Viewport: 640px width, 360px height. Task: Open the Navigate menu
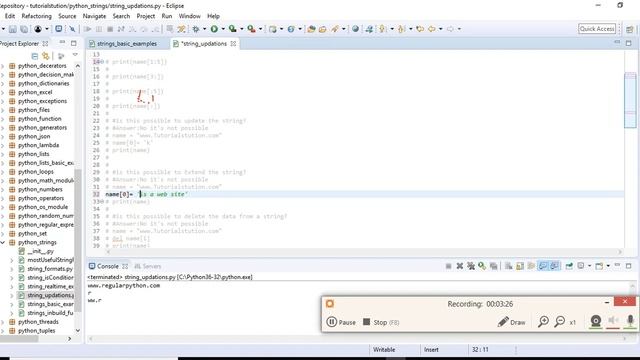[94, 16]
